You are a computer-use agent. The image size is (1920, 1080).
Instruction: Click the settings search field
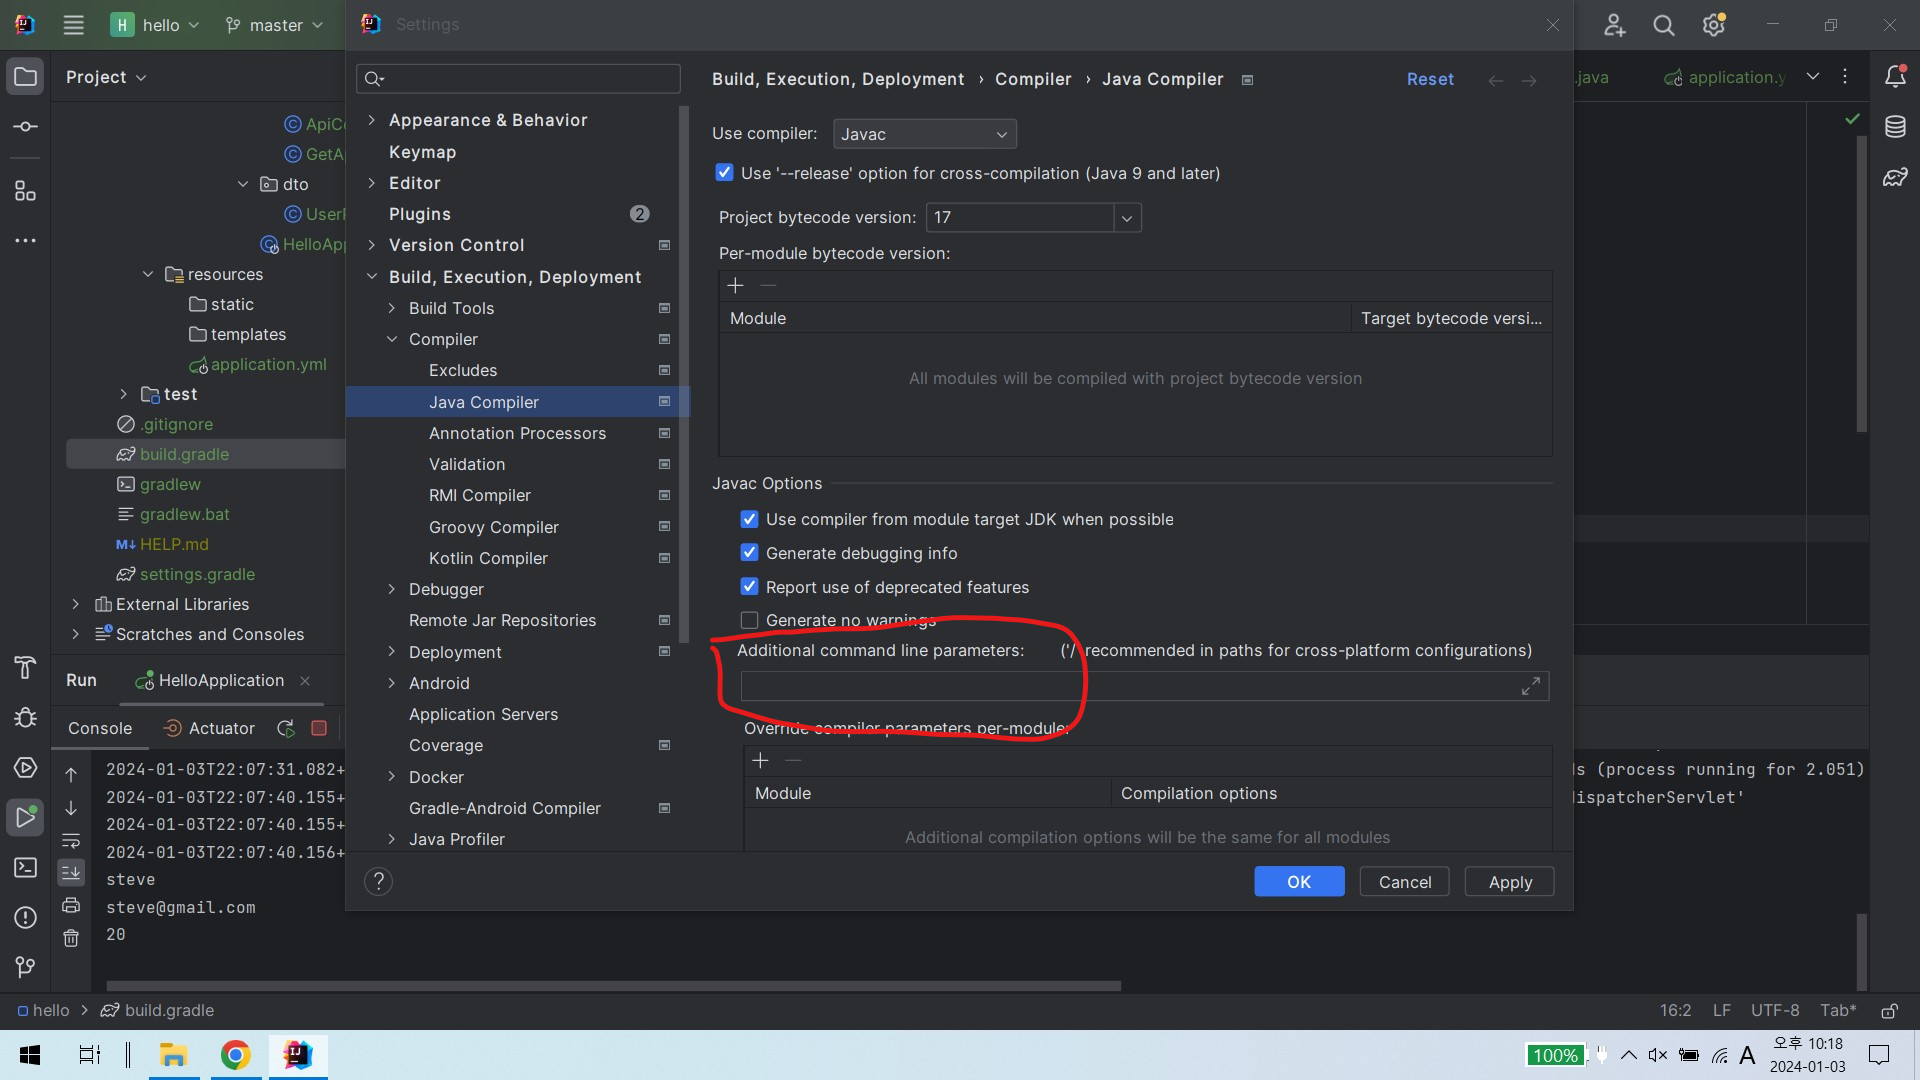518,78
